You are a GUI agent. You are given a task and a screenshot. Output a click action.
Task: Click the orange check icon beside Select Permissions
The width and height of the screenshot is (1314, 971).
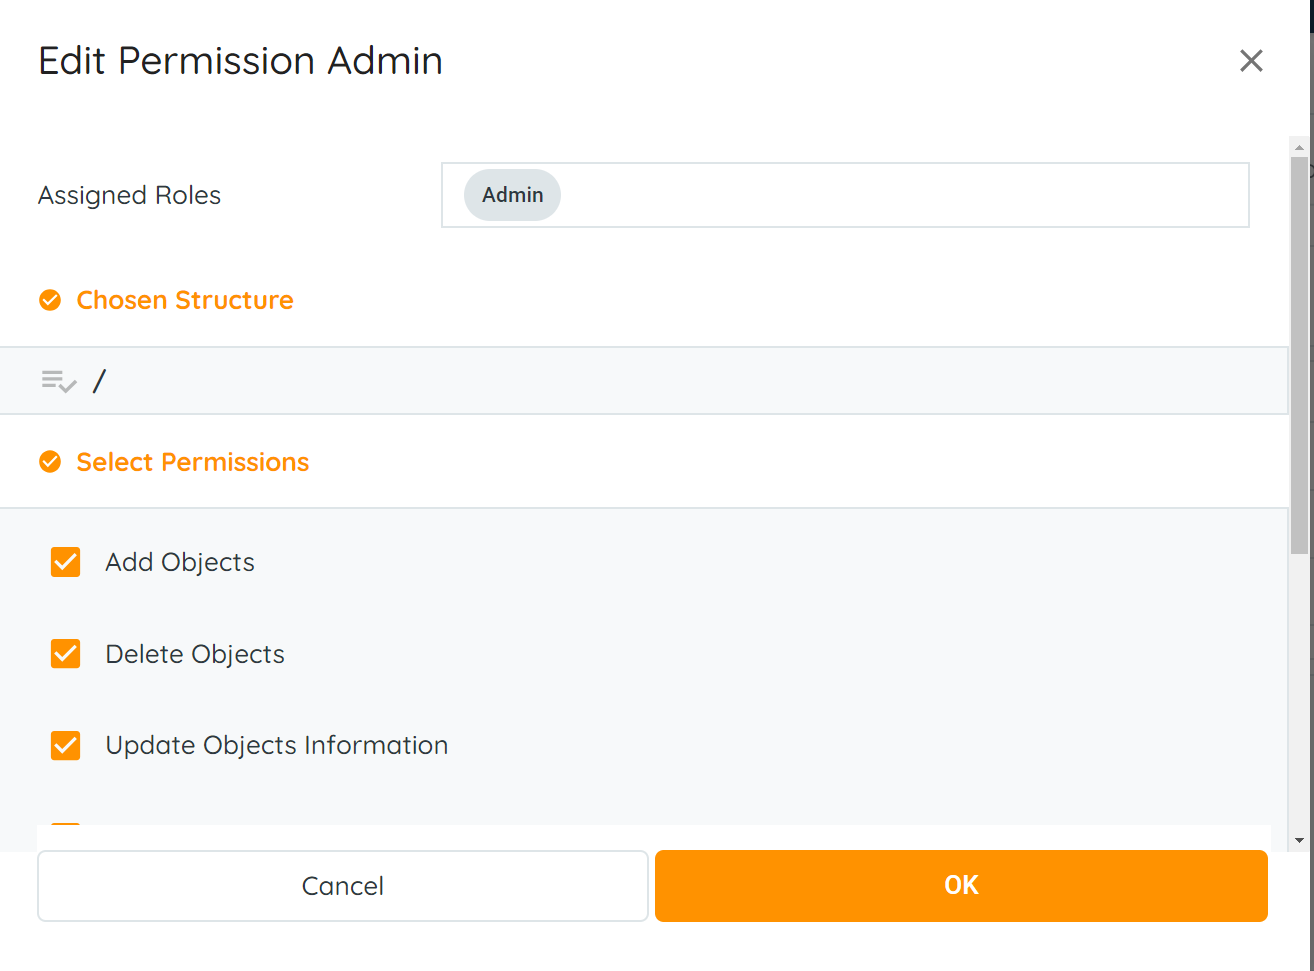(50, 462)
